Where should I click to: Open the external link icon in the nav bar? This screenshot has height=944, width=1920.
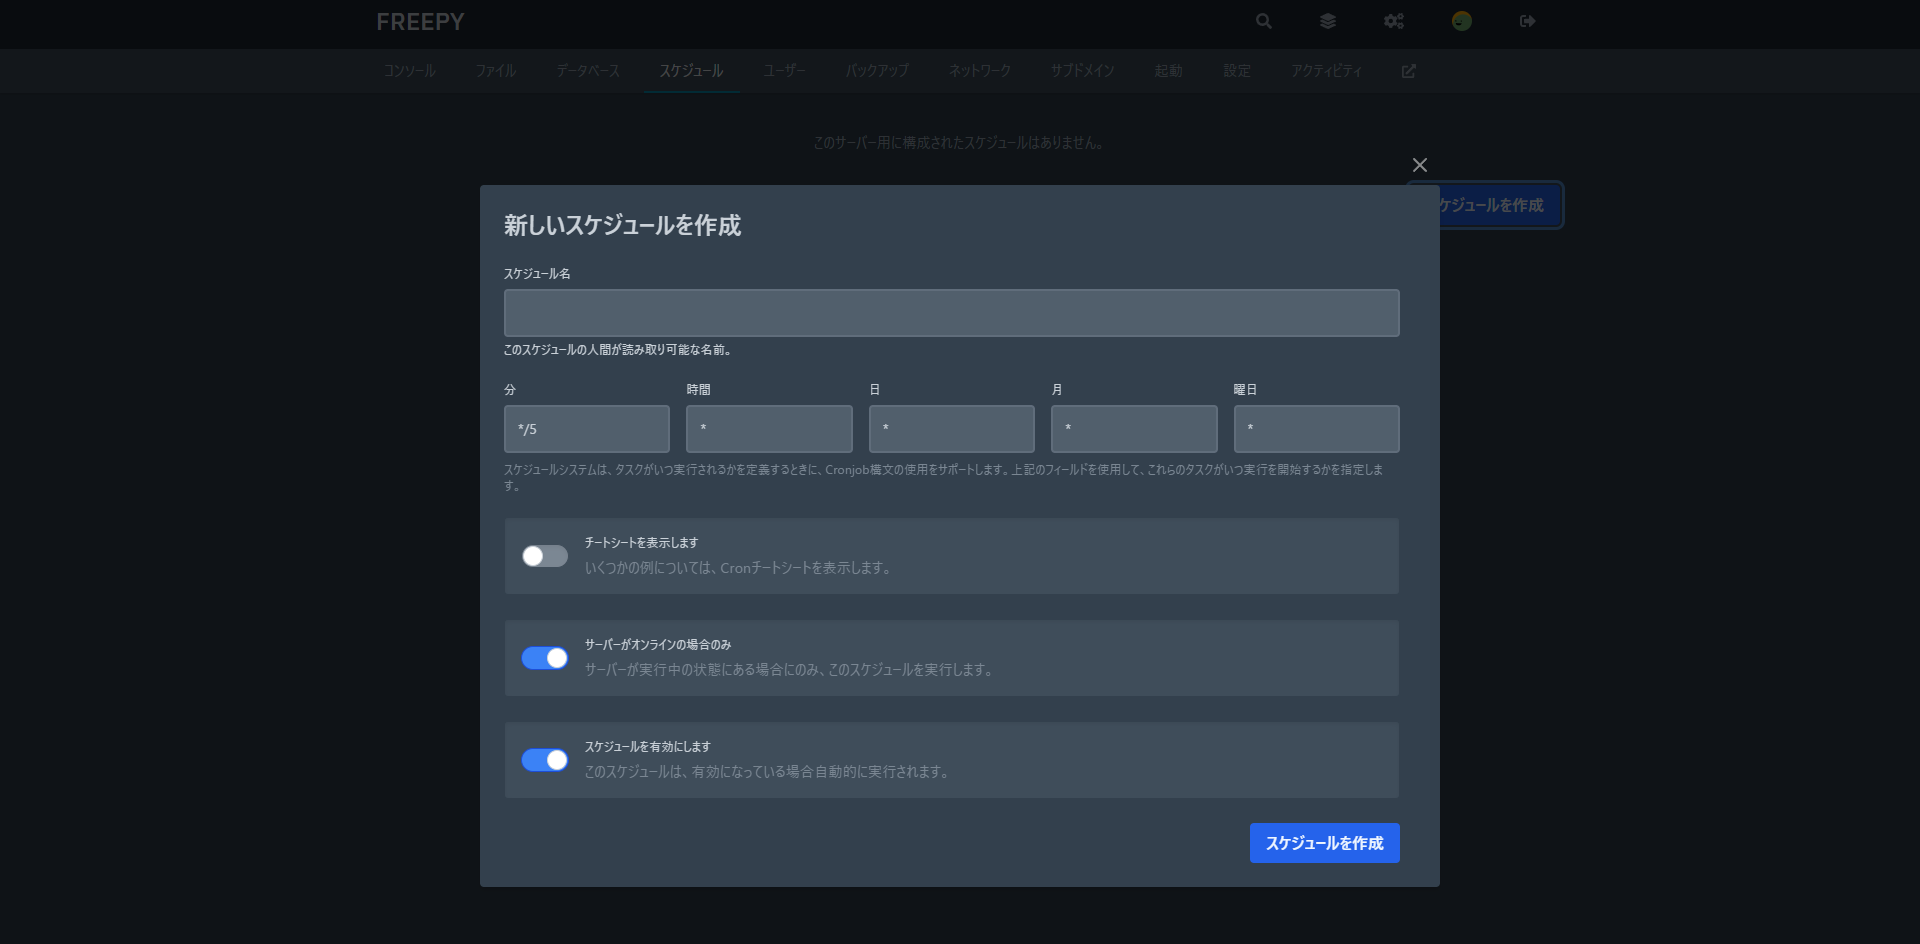click(x=1408, y=71)
